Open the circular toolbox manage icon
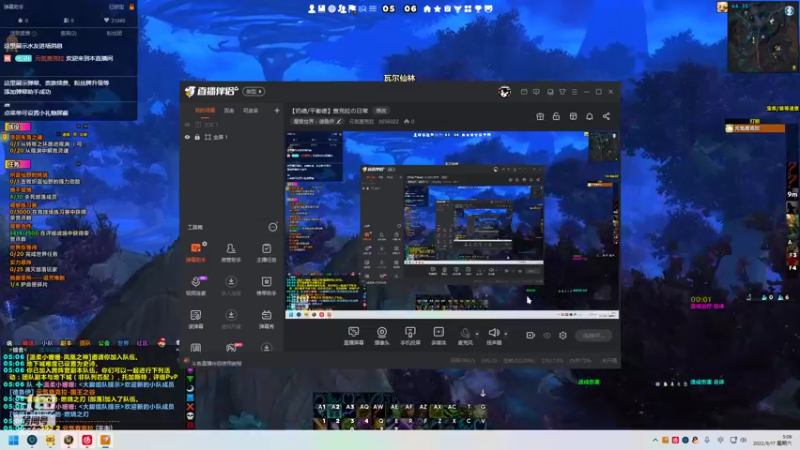Viewport: 800px width, 450px height. (273, 227)
